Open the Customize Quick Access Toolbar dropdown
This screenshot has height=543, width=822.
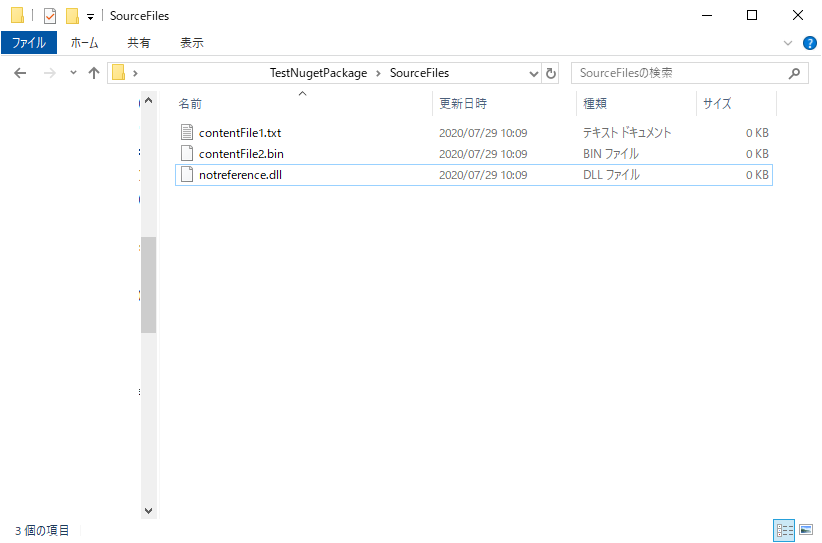[90, 17]
